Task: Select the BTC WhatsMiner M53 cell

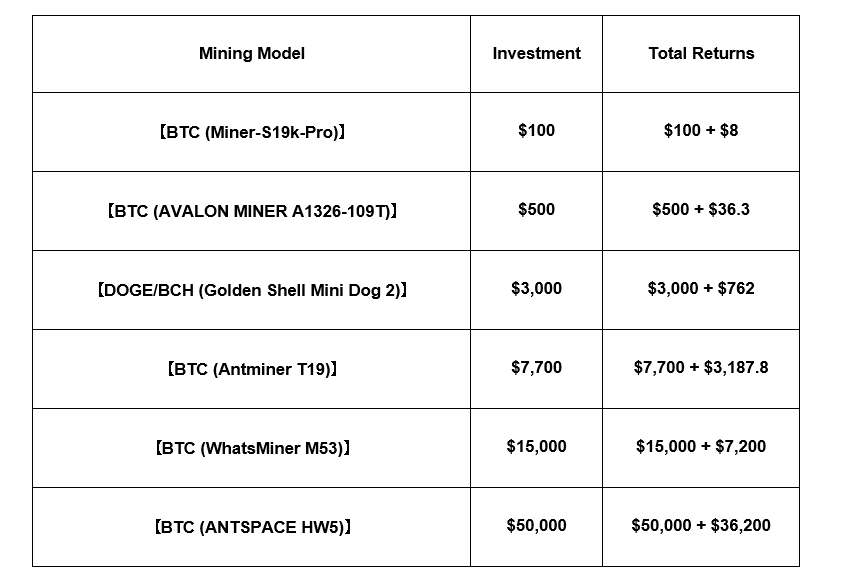Action: click(252, 447)
